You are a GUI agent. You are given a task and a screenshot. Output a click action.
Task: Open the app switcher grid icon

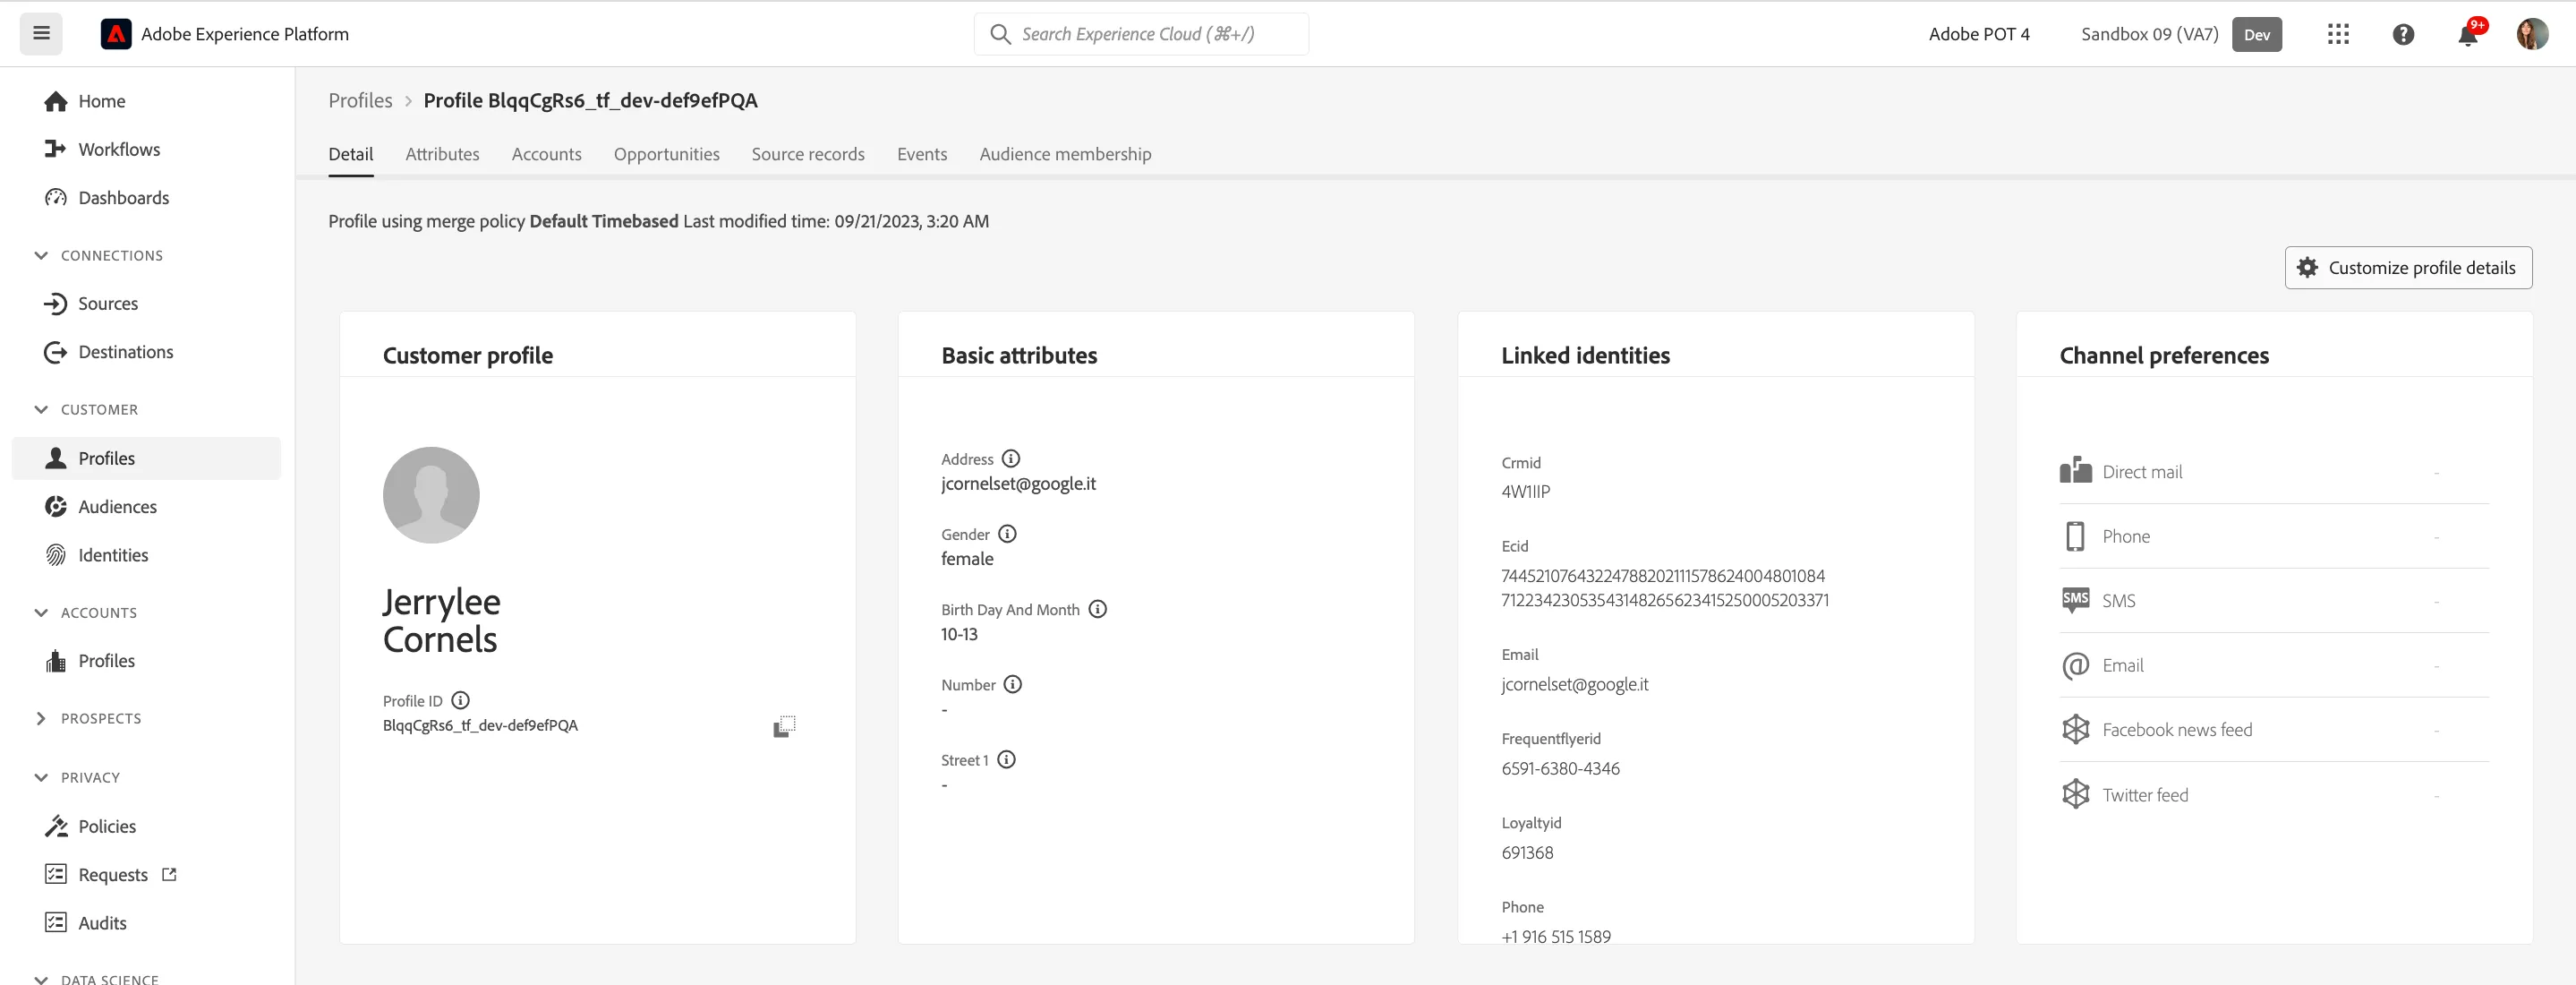2338,34
